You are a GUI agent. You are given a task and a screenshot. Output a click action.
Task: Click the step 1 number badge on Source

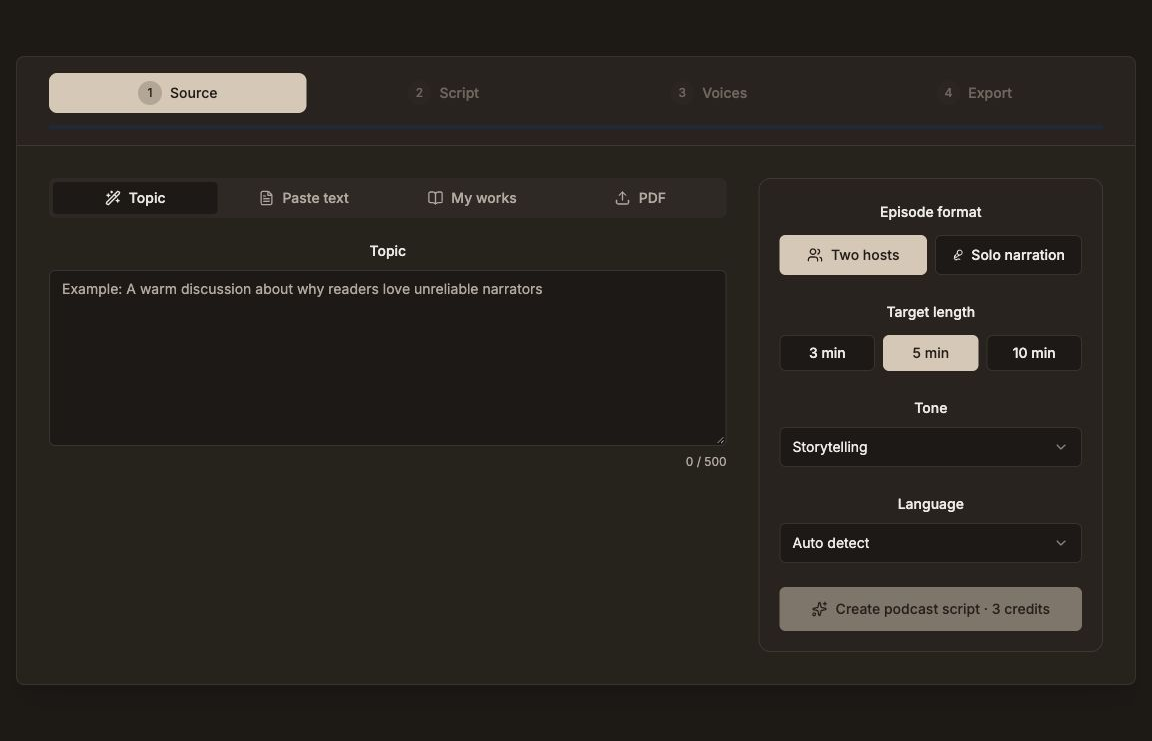pos(150,93)
